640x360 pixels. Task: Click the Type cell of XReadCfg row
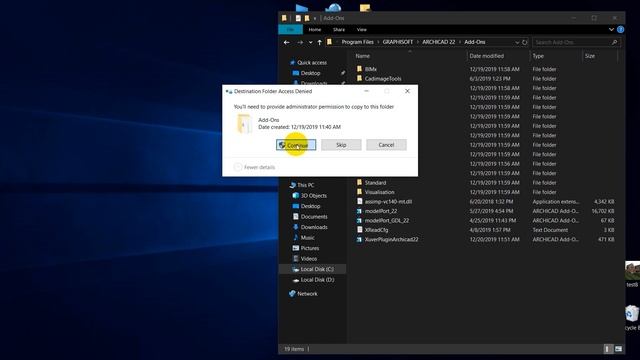550,230
